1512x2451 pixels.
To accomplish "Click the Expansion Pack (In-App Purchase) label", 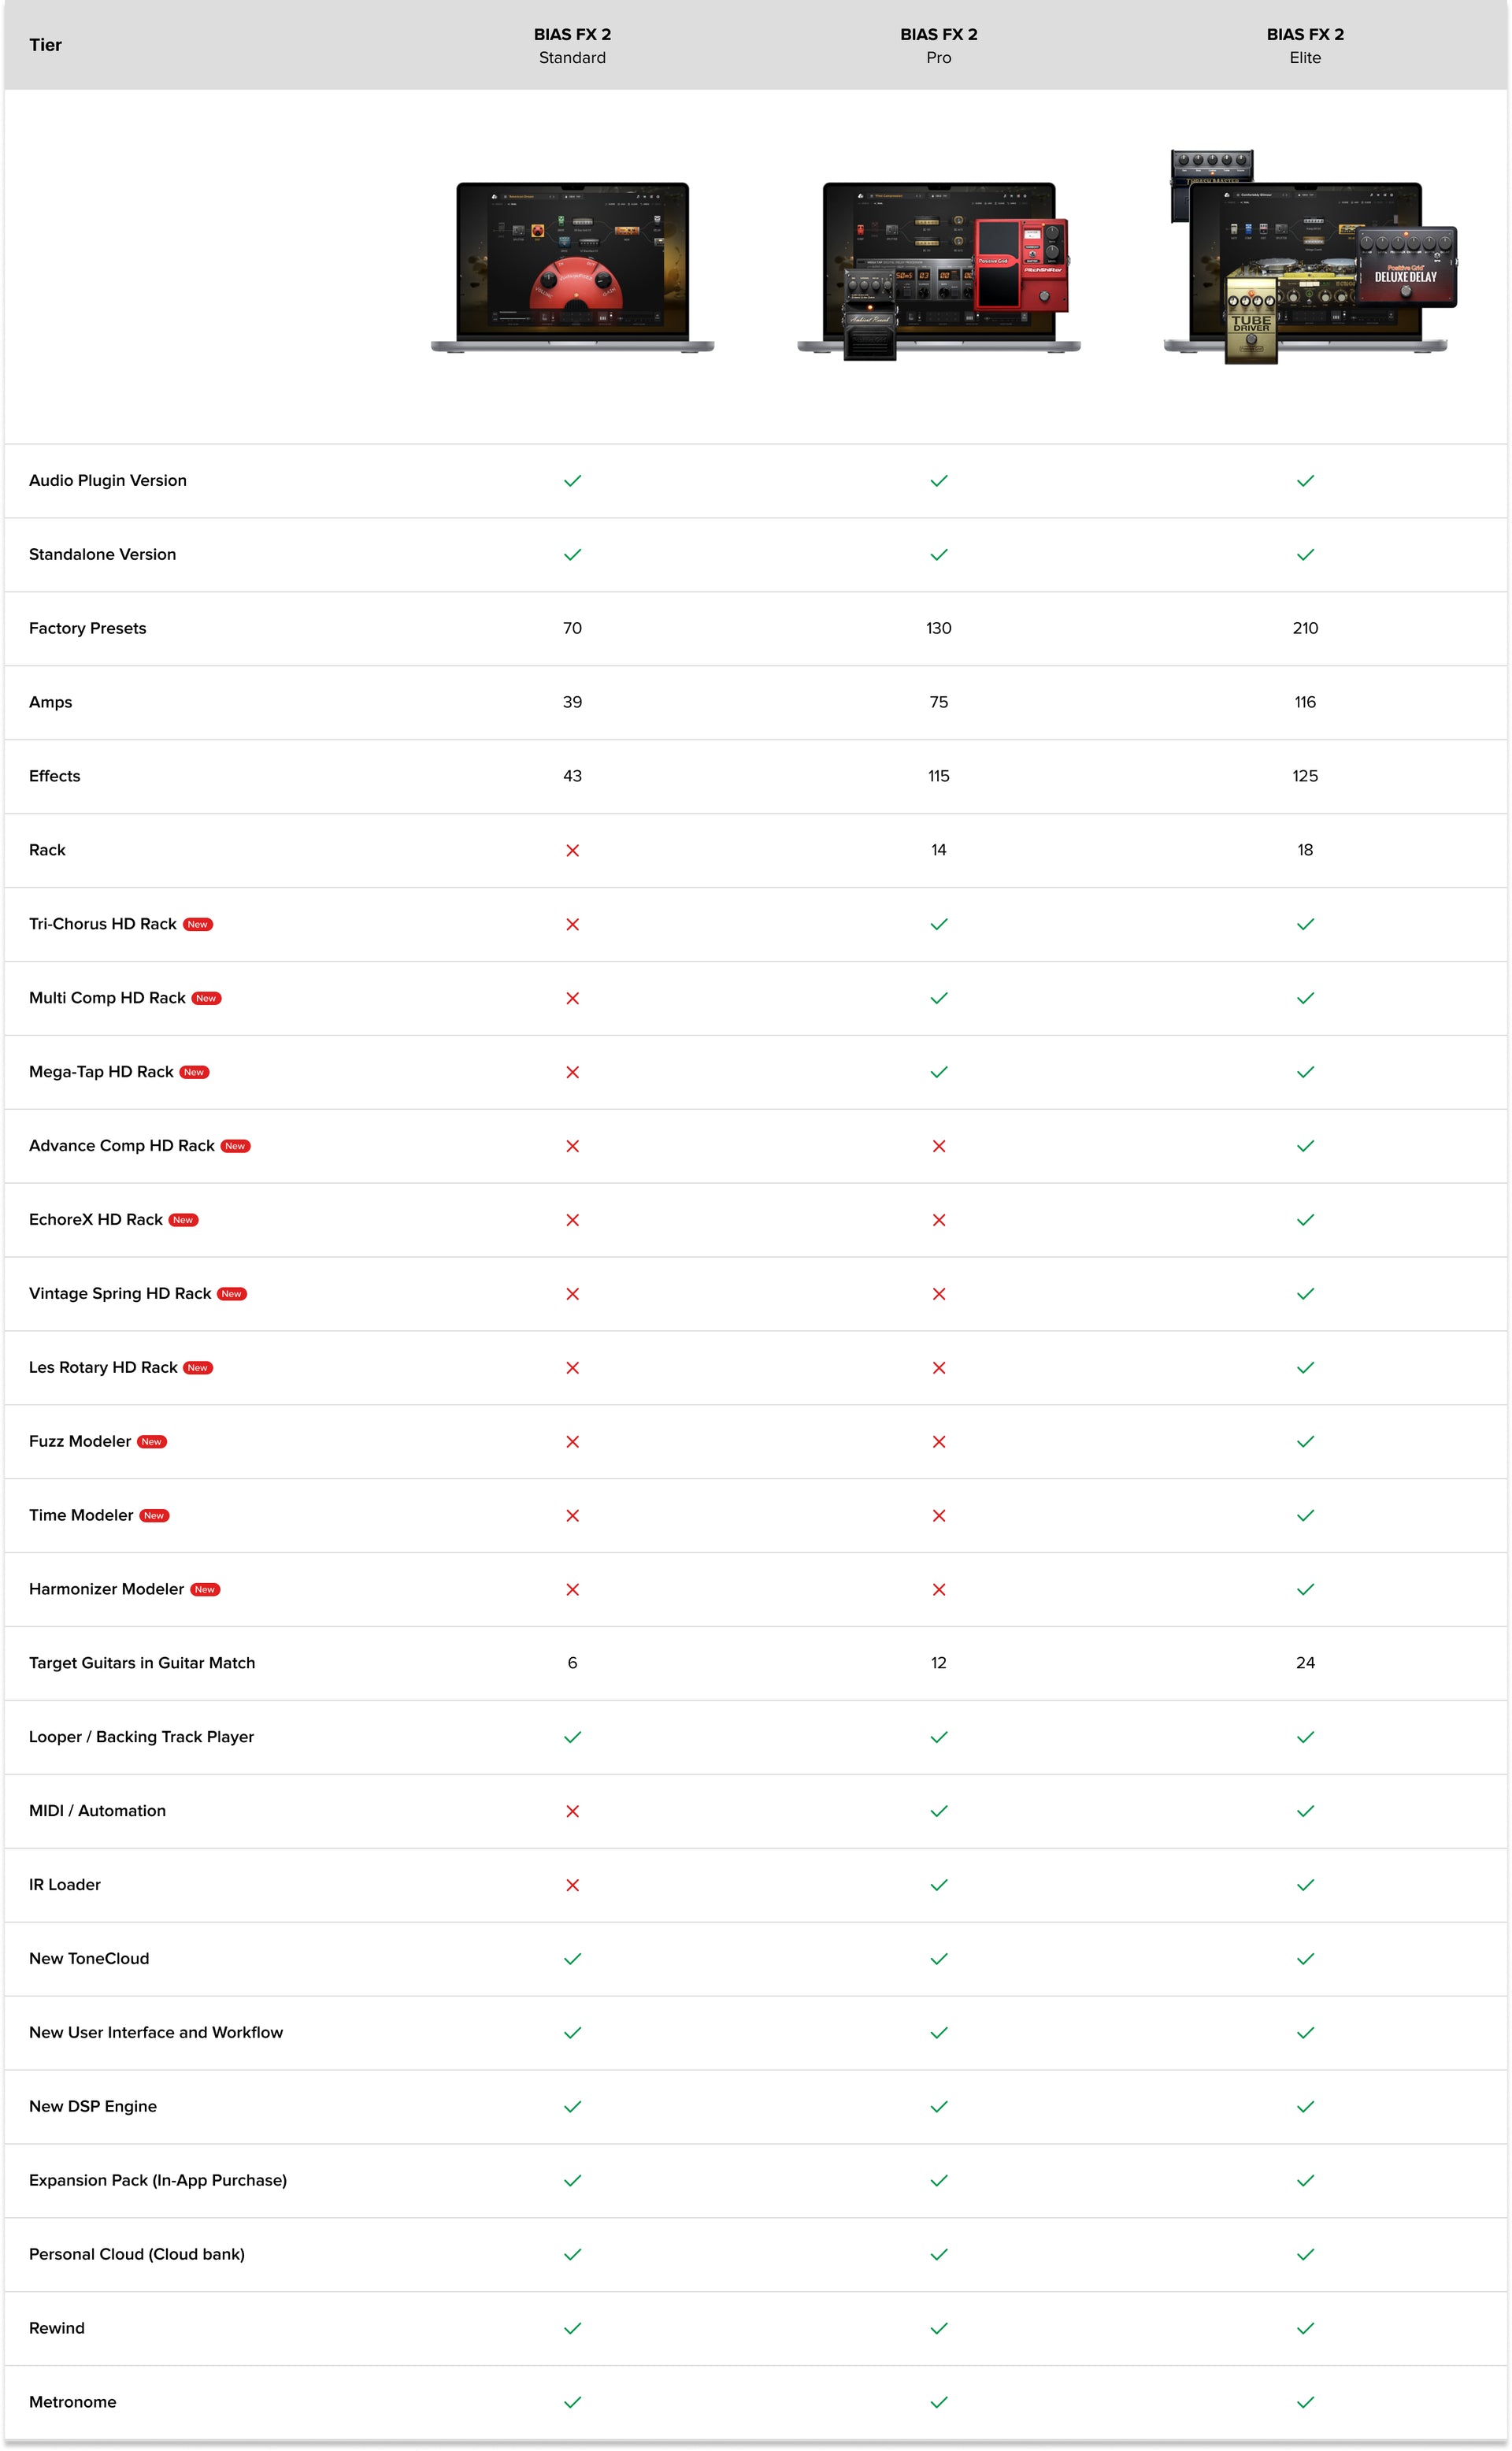I will click(x=158, y=2180).
